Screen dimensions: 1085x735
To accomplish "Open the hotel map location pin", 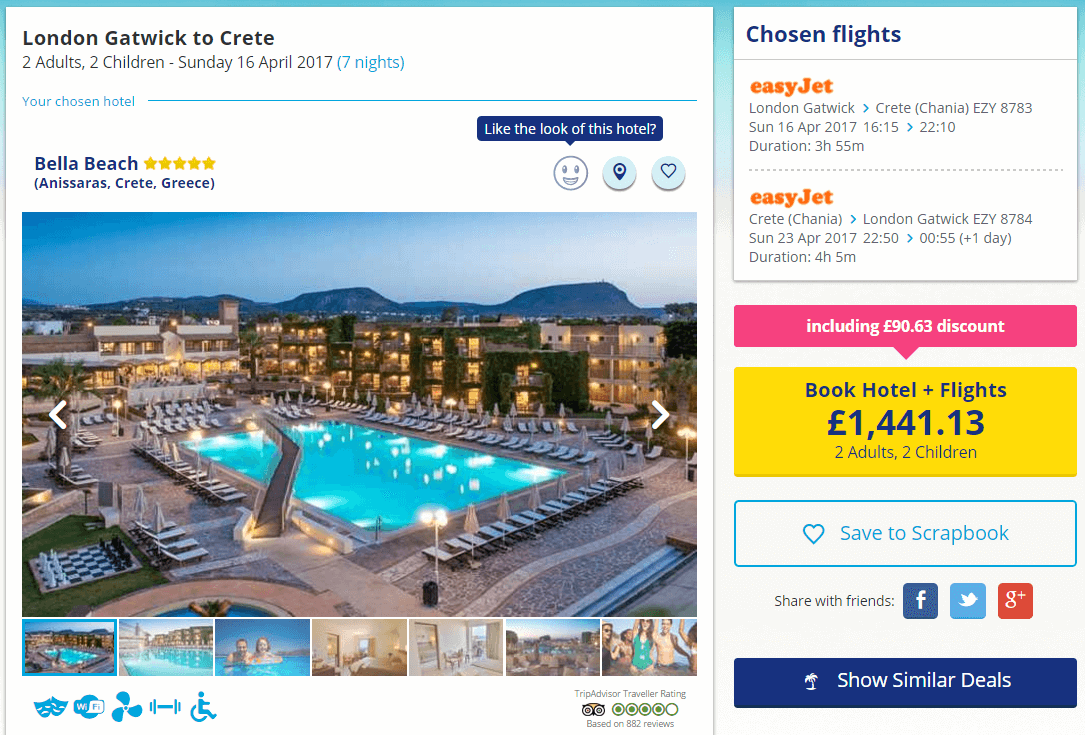I will pos(619,172).
